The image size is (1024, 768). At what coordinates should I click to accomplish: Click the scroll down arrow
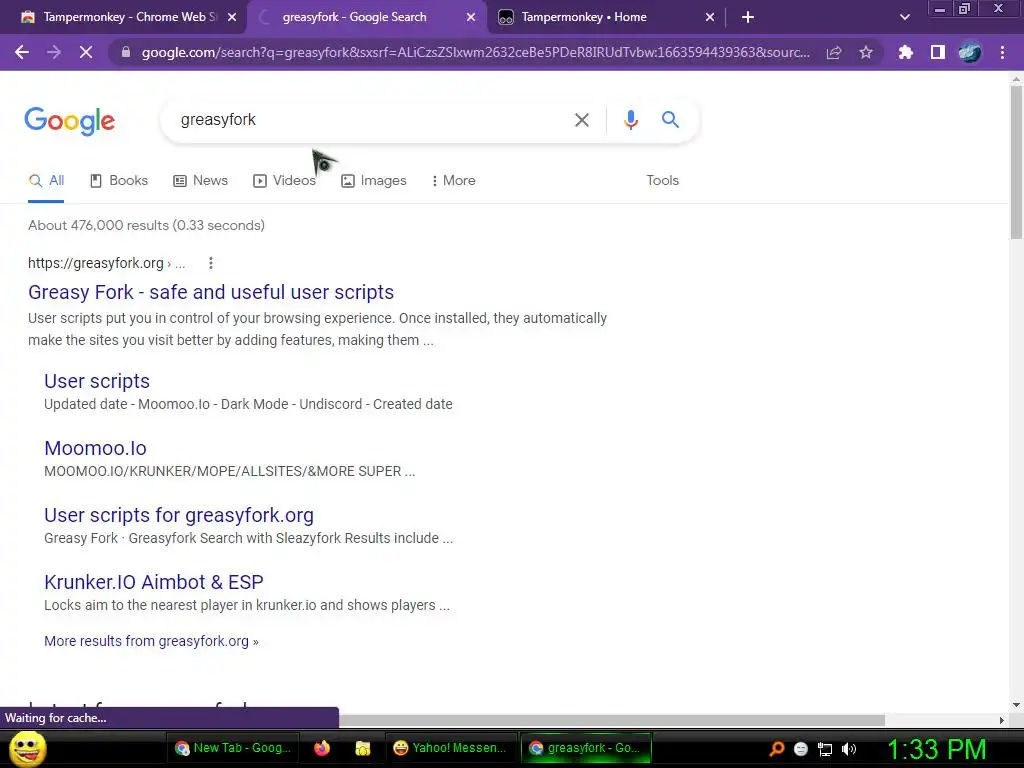(1016, 705)
